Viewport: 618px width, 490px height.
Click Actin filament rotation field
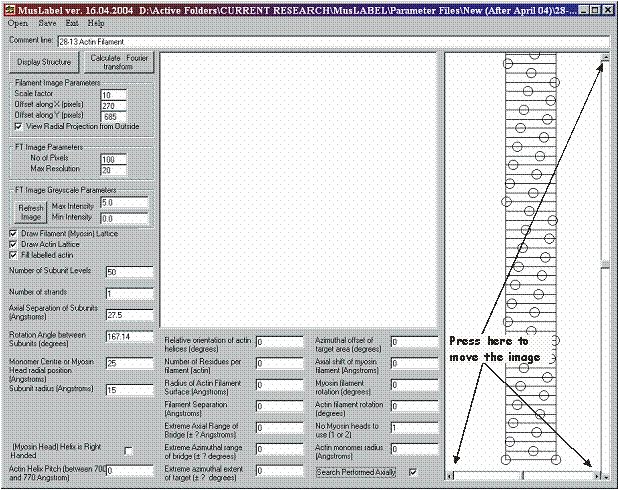pyautogui.click(x=415, y=406)
